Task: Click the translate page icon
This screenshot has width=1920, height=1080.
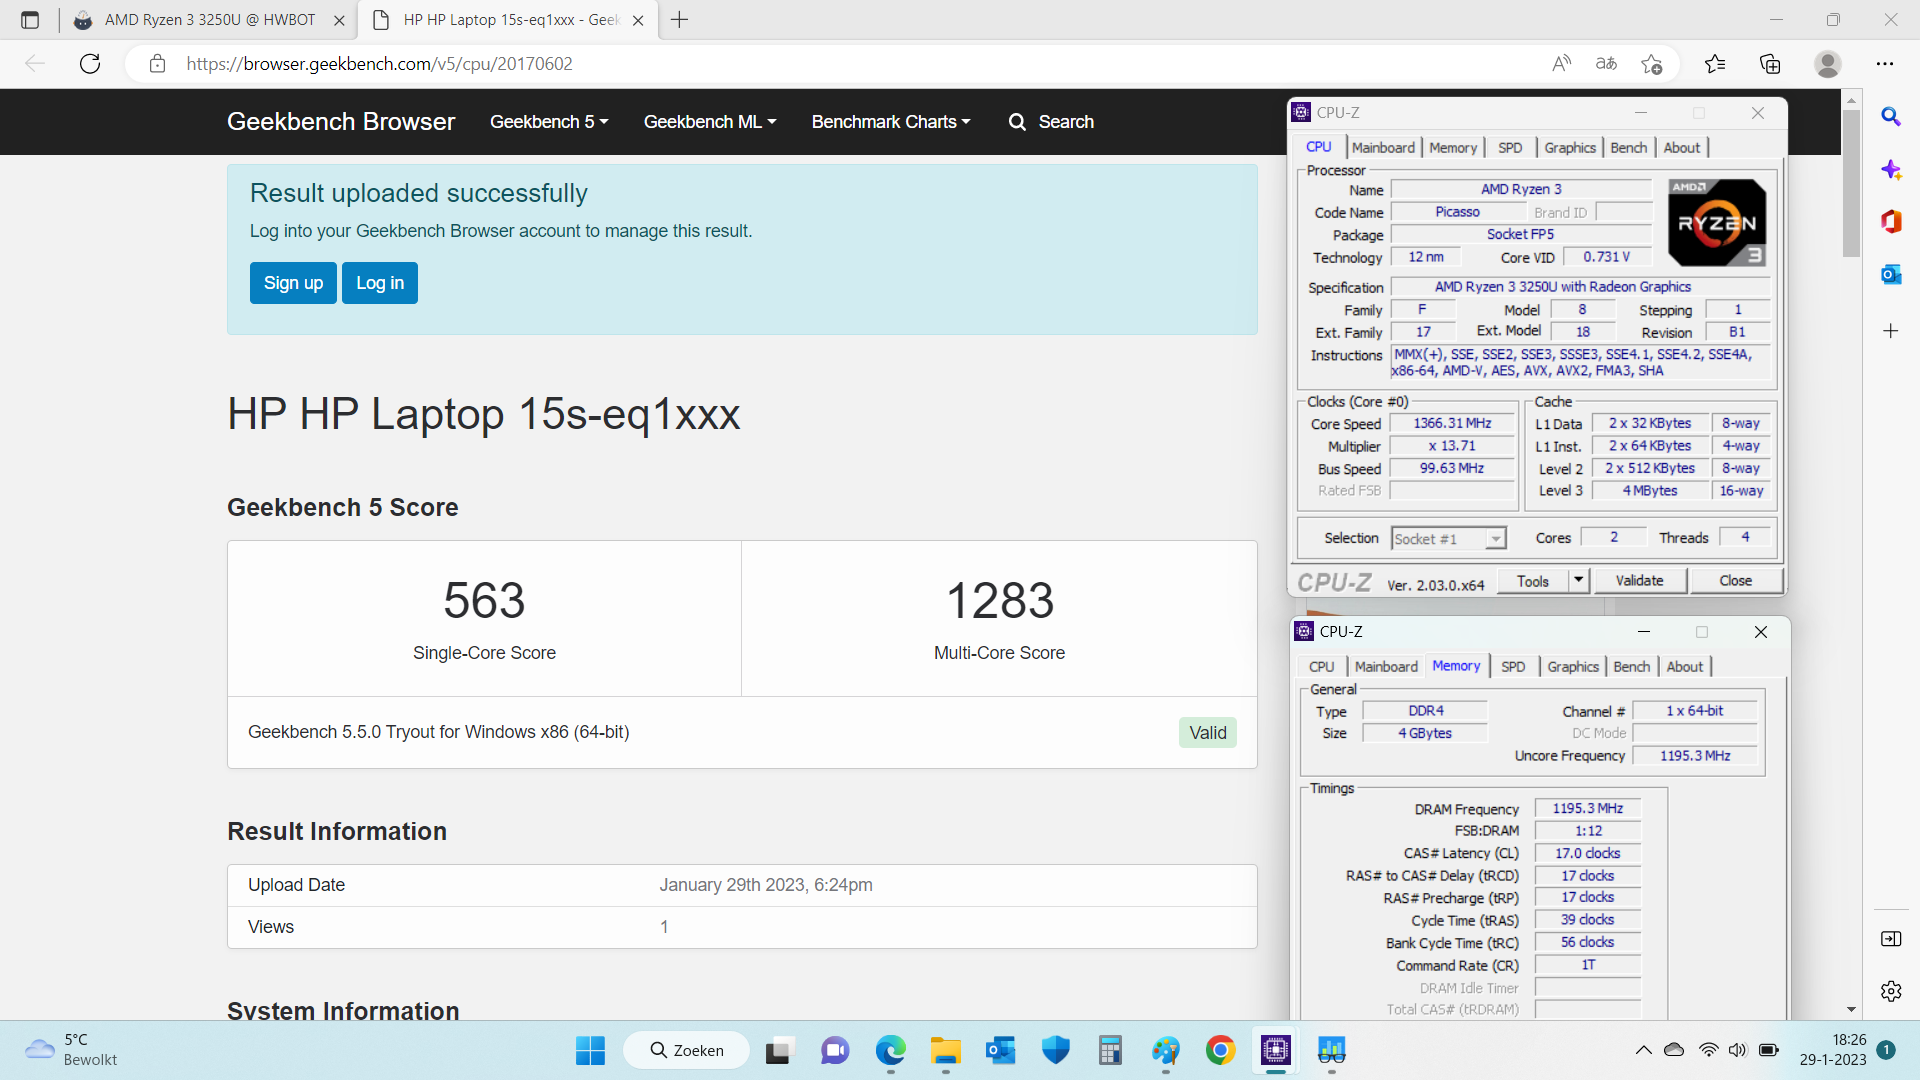Action: [1606, 64]
